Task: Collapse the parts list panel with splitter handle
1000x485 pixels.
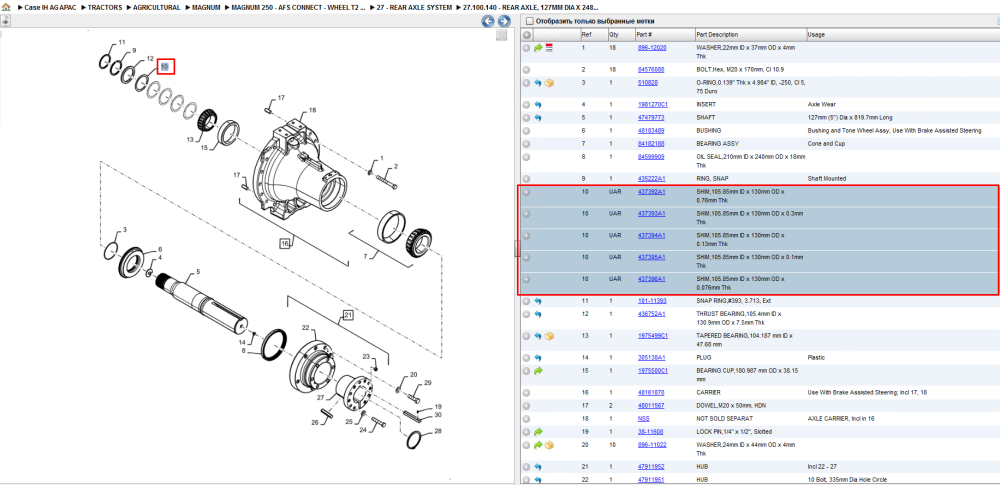Action: click(x=517, y=250)
